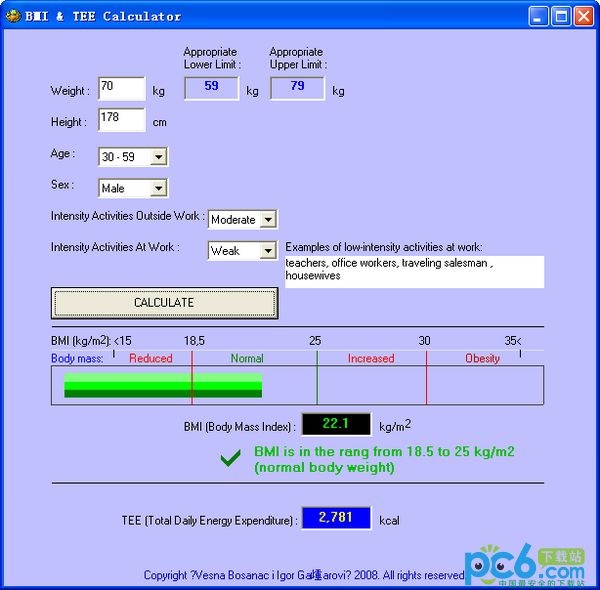Click the 'TEE (Total Daily Energy Expenditure) :' label
This screenshot has width=600, height=590.
click(209, 520)
